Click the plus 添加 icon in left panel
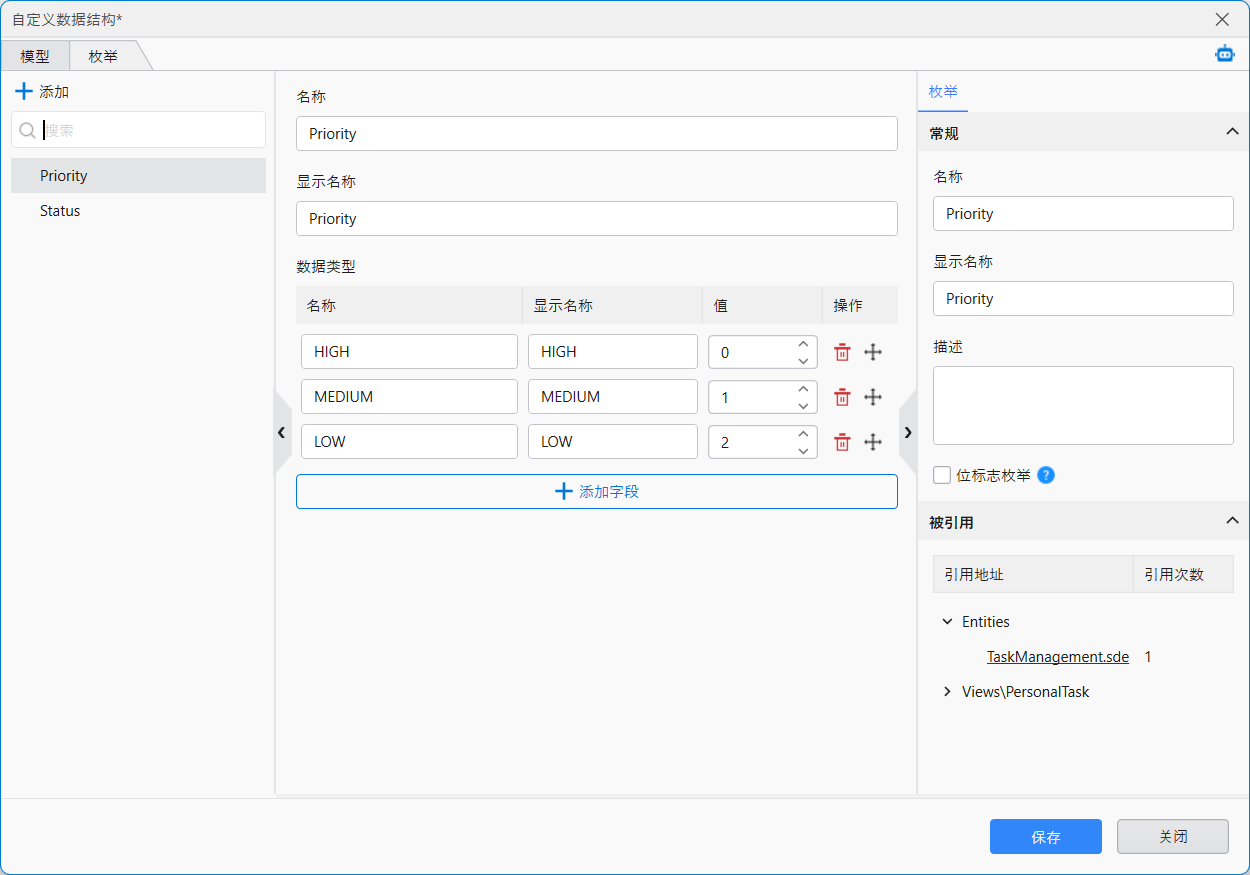Screen dimensions: 1250x875 (24, 92)
